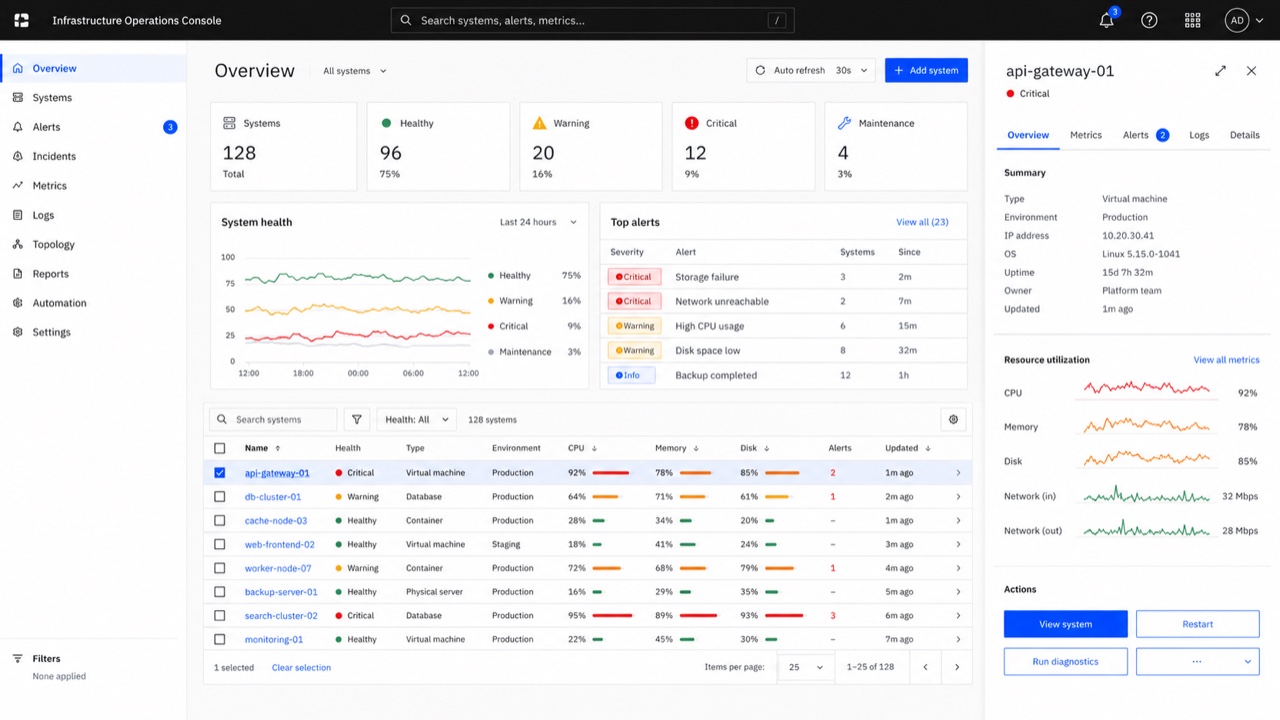Click the Clear selection link

tap(301, 668)
